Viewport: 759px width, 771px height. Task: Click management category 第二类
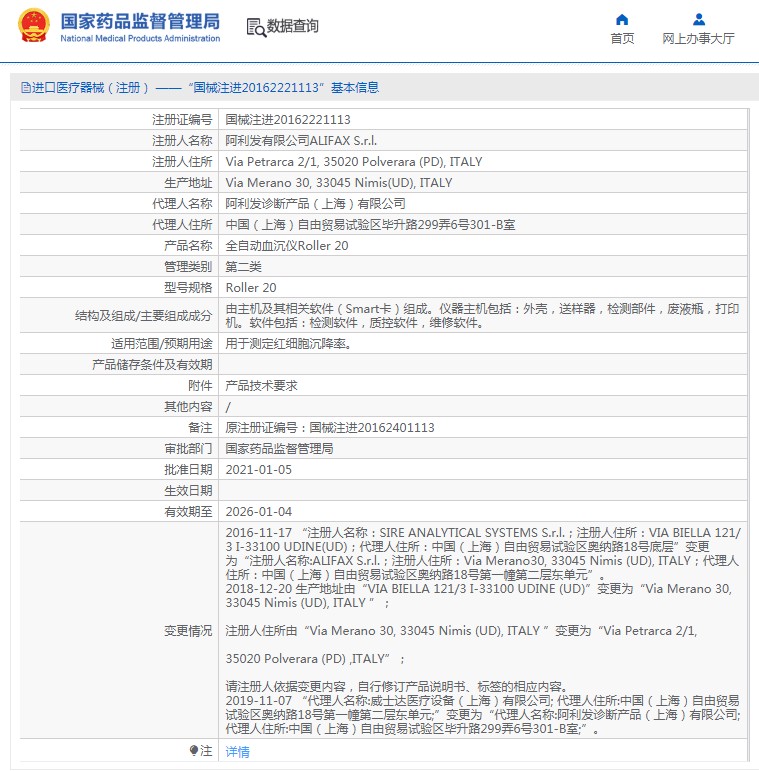pos(243,267)
